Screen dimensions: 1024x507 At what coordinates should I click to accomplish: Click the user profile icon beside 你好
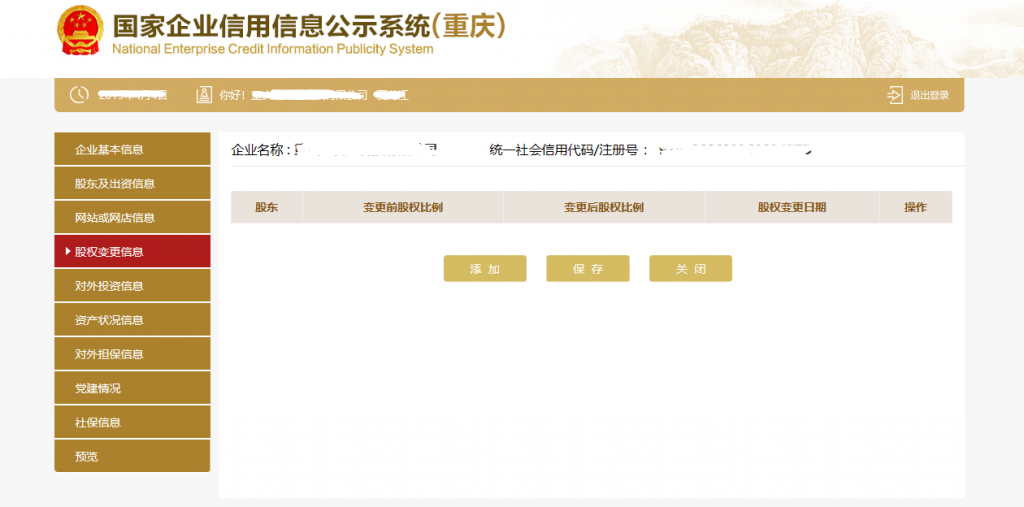tap(204, 95)
